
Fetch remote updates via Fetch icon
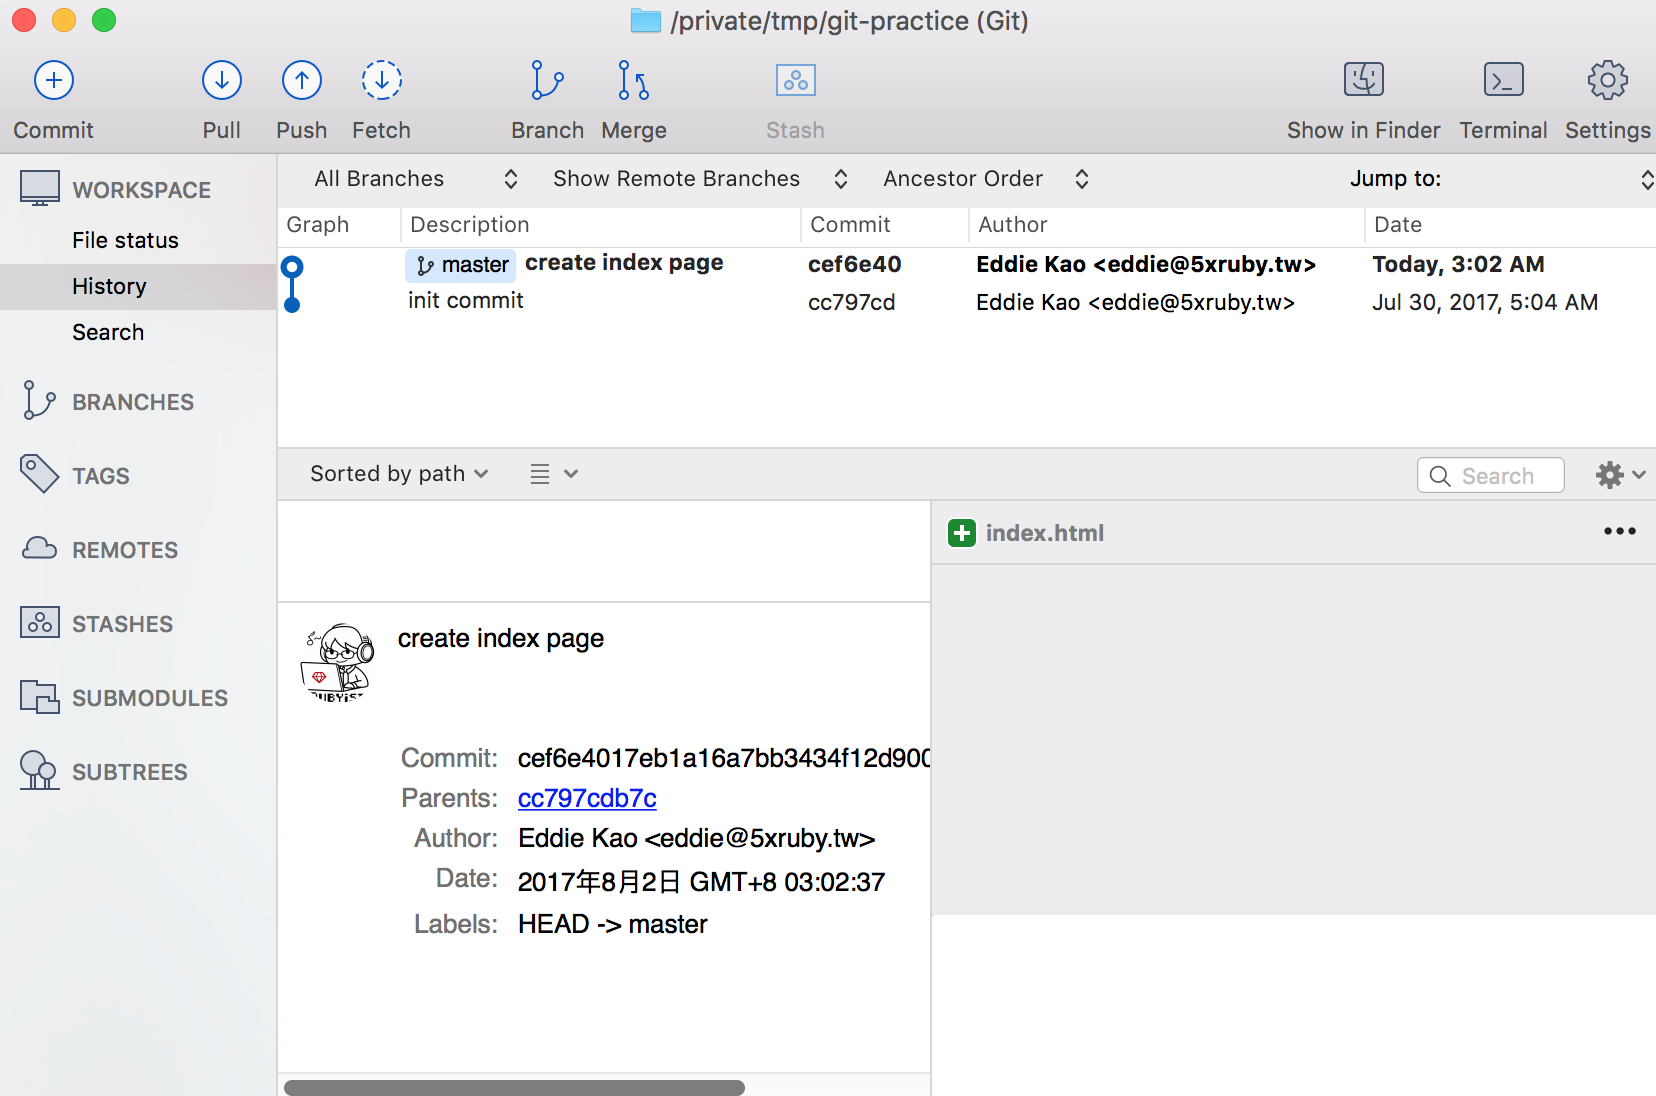pos(381,81)
